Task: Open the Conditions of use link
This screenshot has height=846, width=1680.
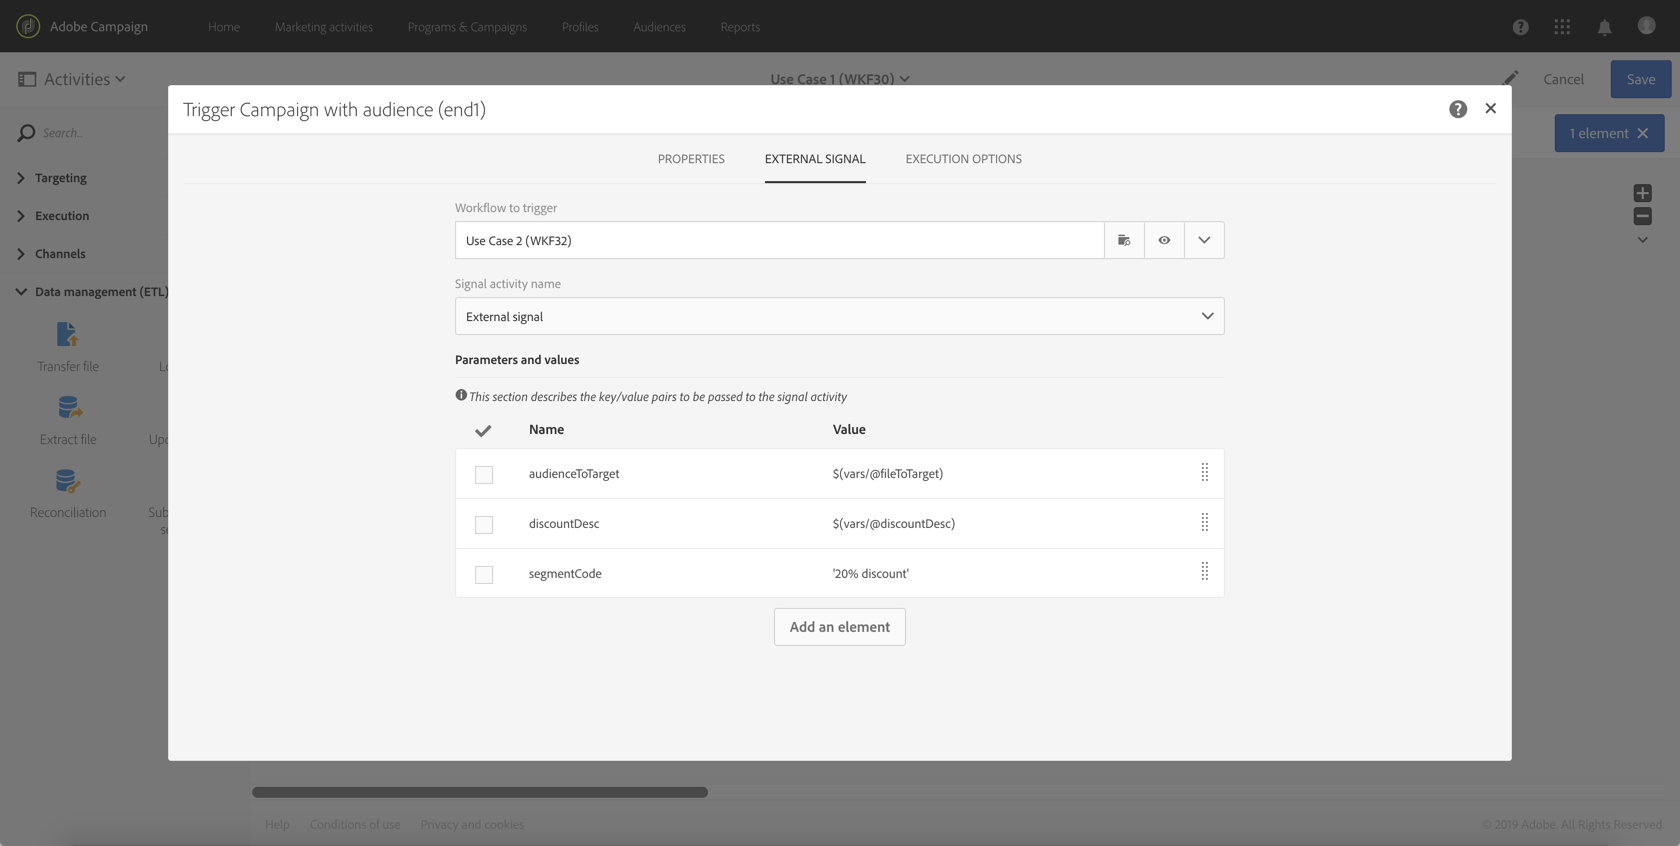Action: tap(355, 825)
